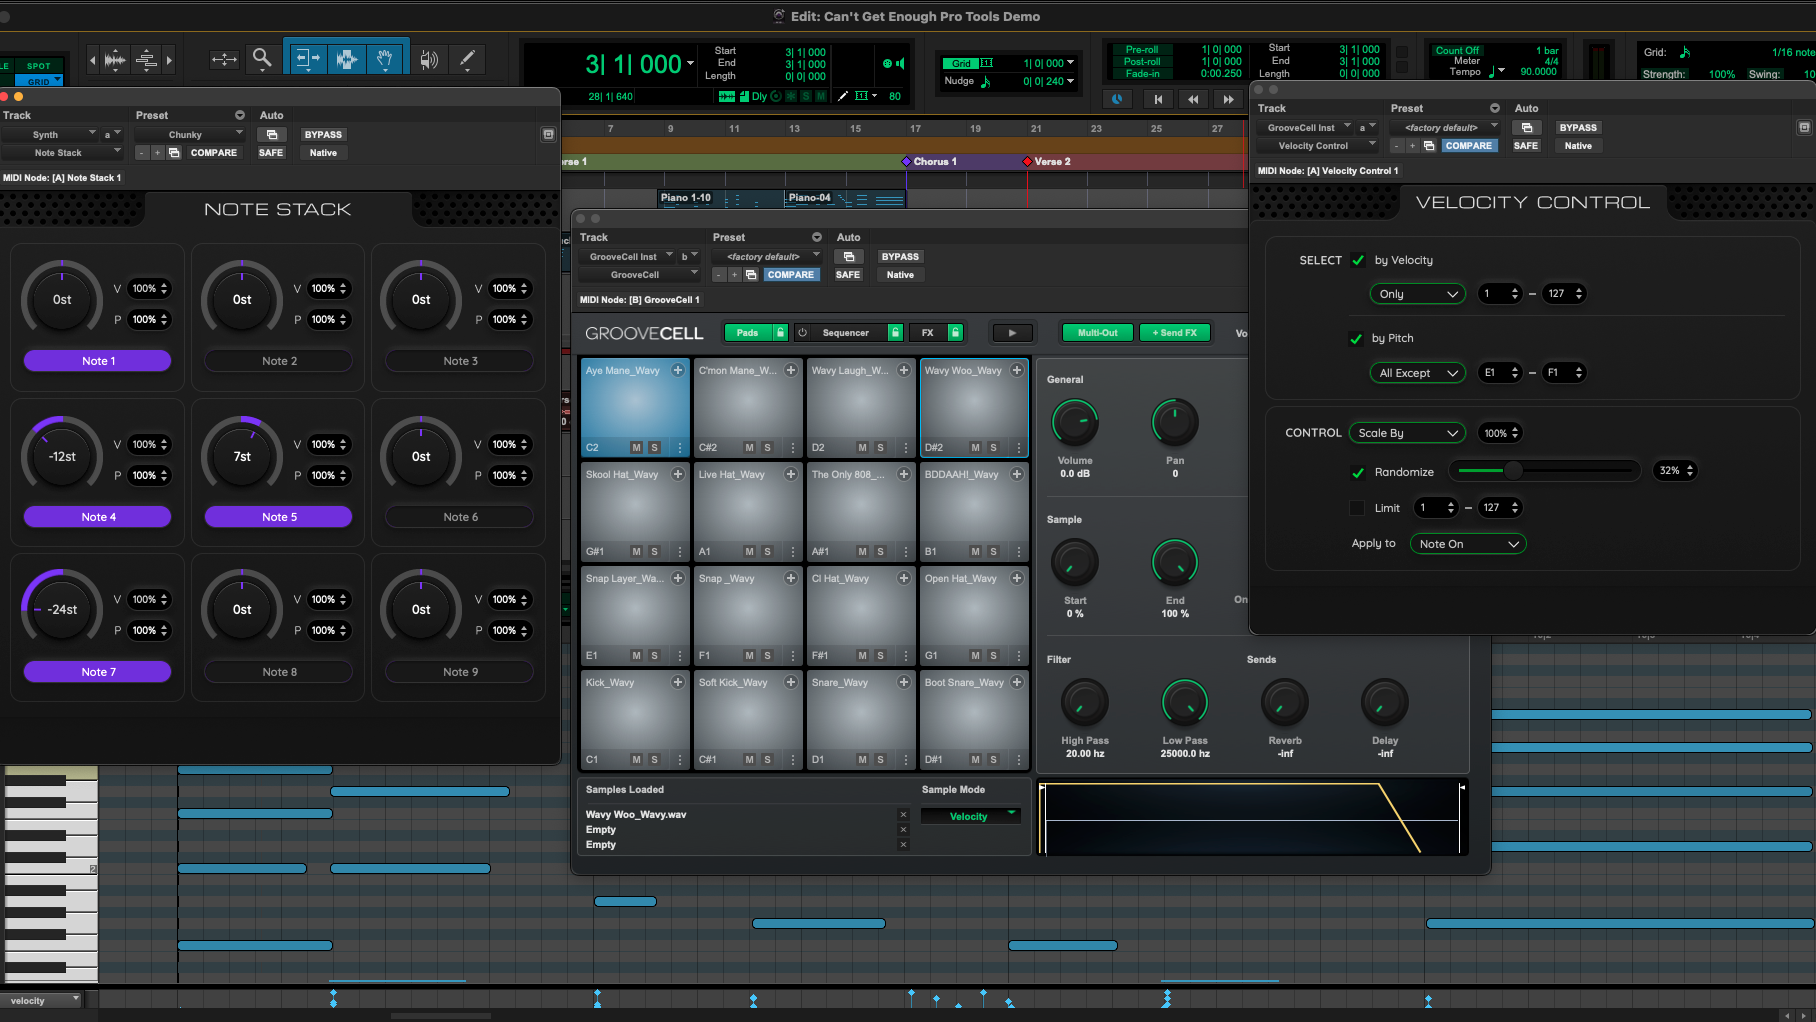This screenshot has height=1022, width=1816.
Task: Expand the Velocity sample mode dropdown
Action: (x=970, y=817)
